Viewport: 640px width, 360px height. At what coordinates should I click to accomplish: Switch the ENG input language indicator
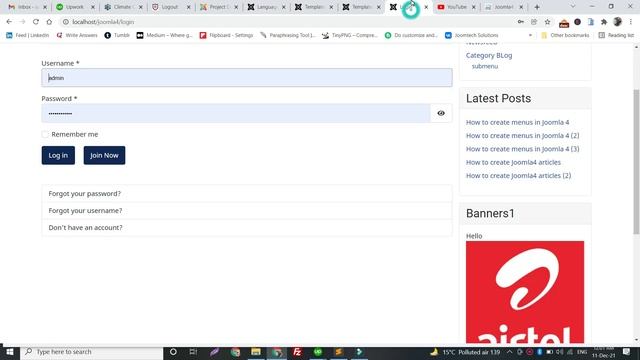tap(582, 352)
